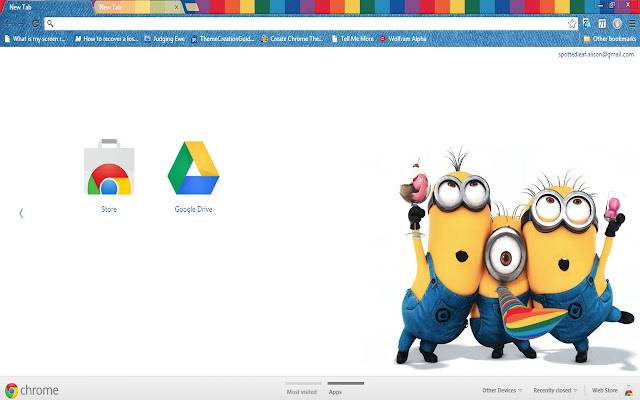Launch the Google Drive app icon
640x400 pixels.
point(193,167)
